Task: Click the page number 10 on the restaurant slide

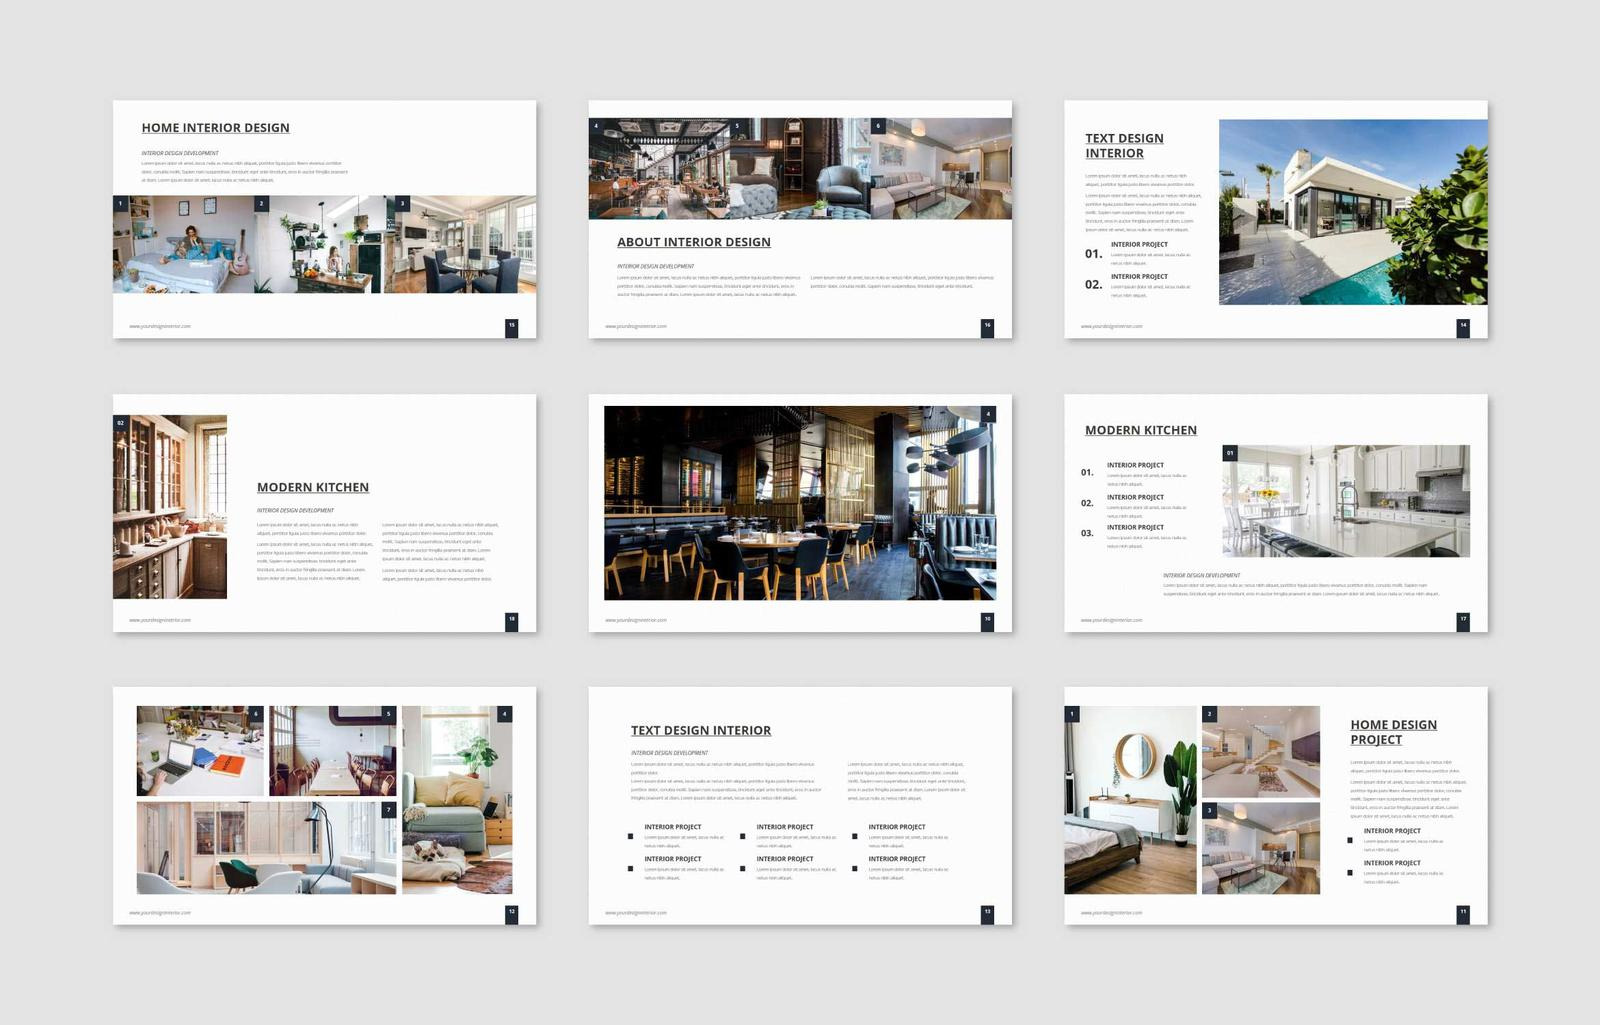Action: 988,620
